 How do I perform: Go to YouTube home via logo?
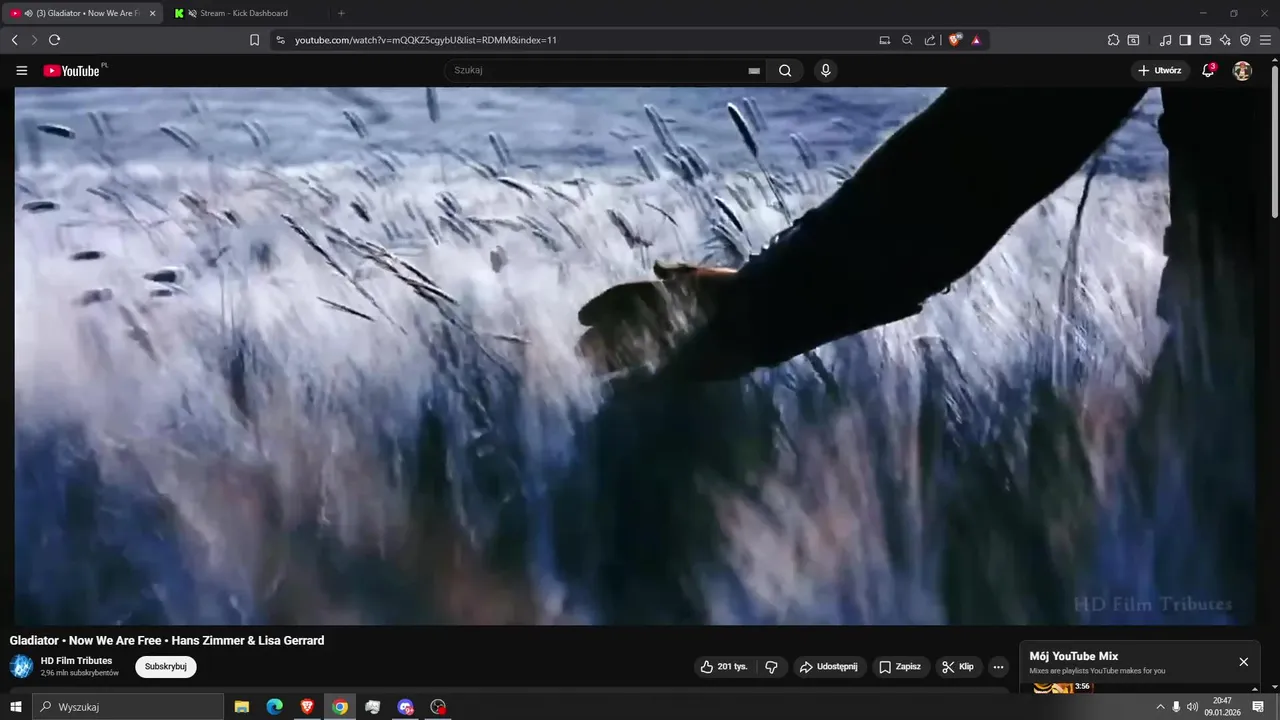(x=71, y=71)
